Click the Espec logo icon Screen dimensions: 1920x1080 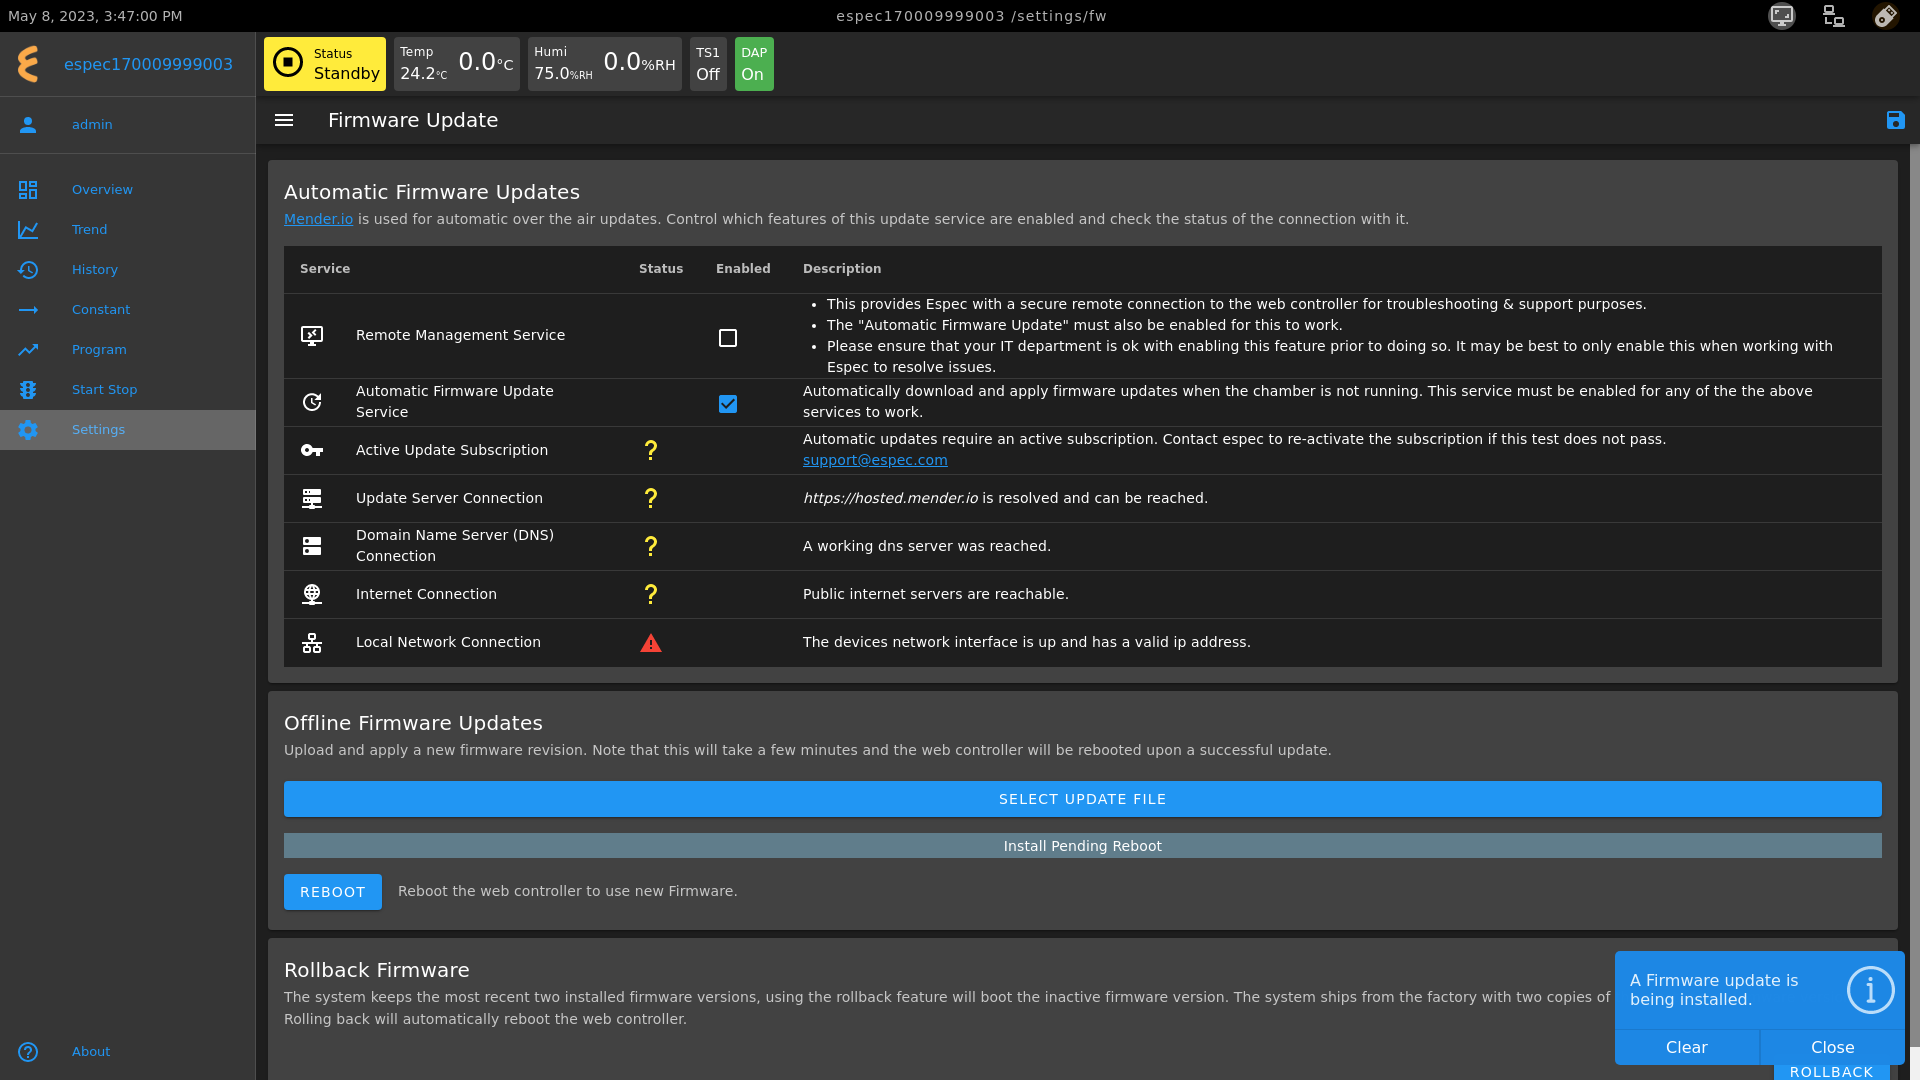(28, 64)
